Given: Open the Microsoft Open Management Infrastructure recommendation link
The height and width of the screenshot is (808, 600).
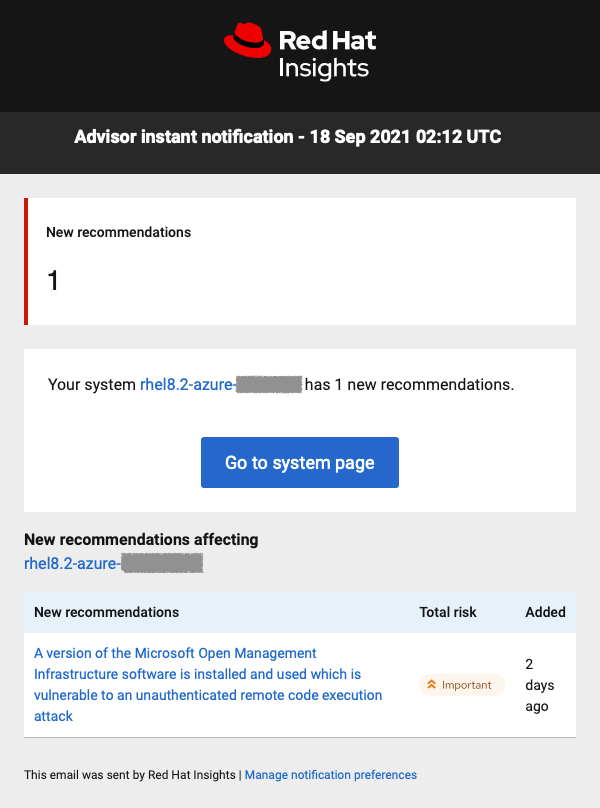Looking at the screenshot, I should pyautogui.click(x=208, y=685).
